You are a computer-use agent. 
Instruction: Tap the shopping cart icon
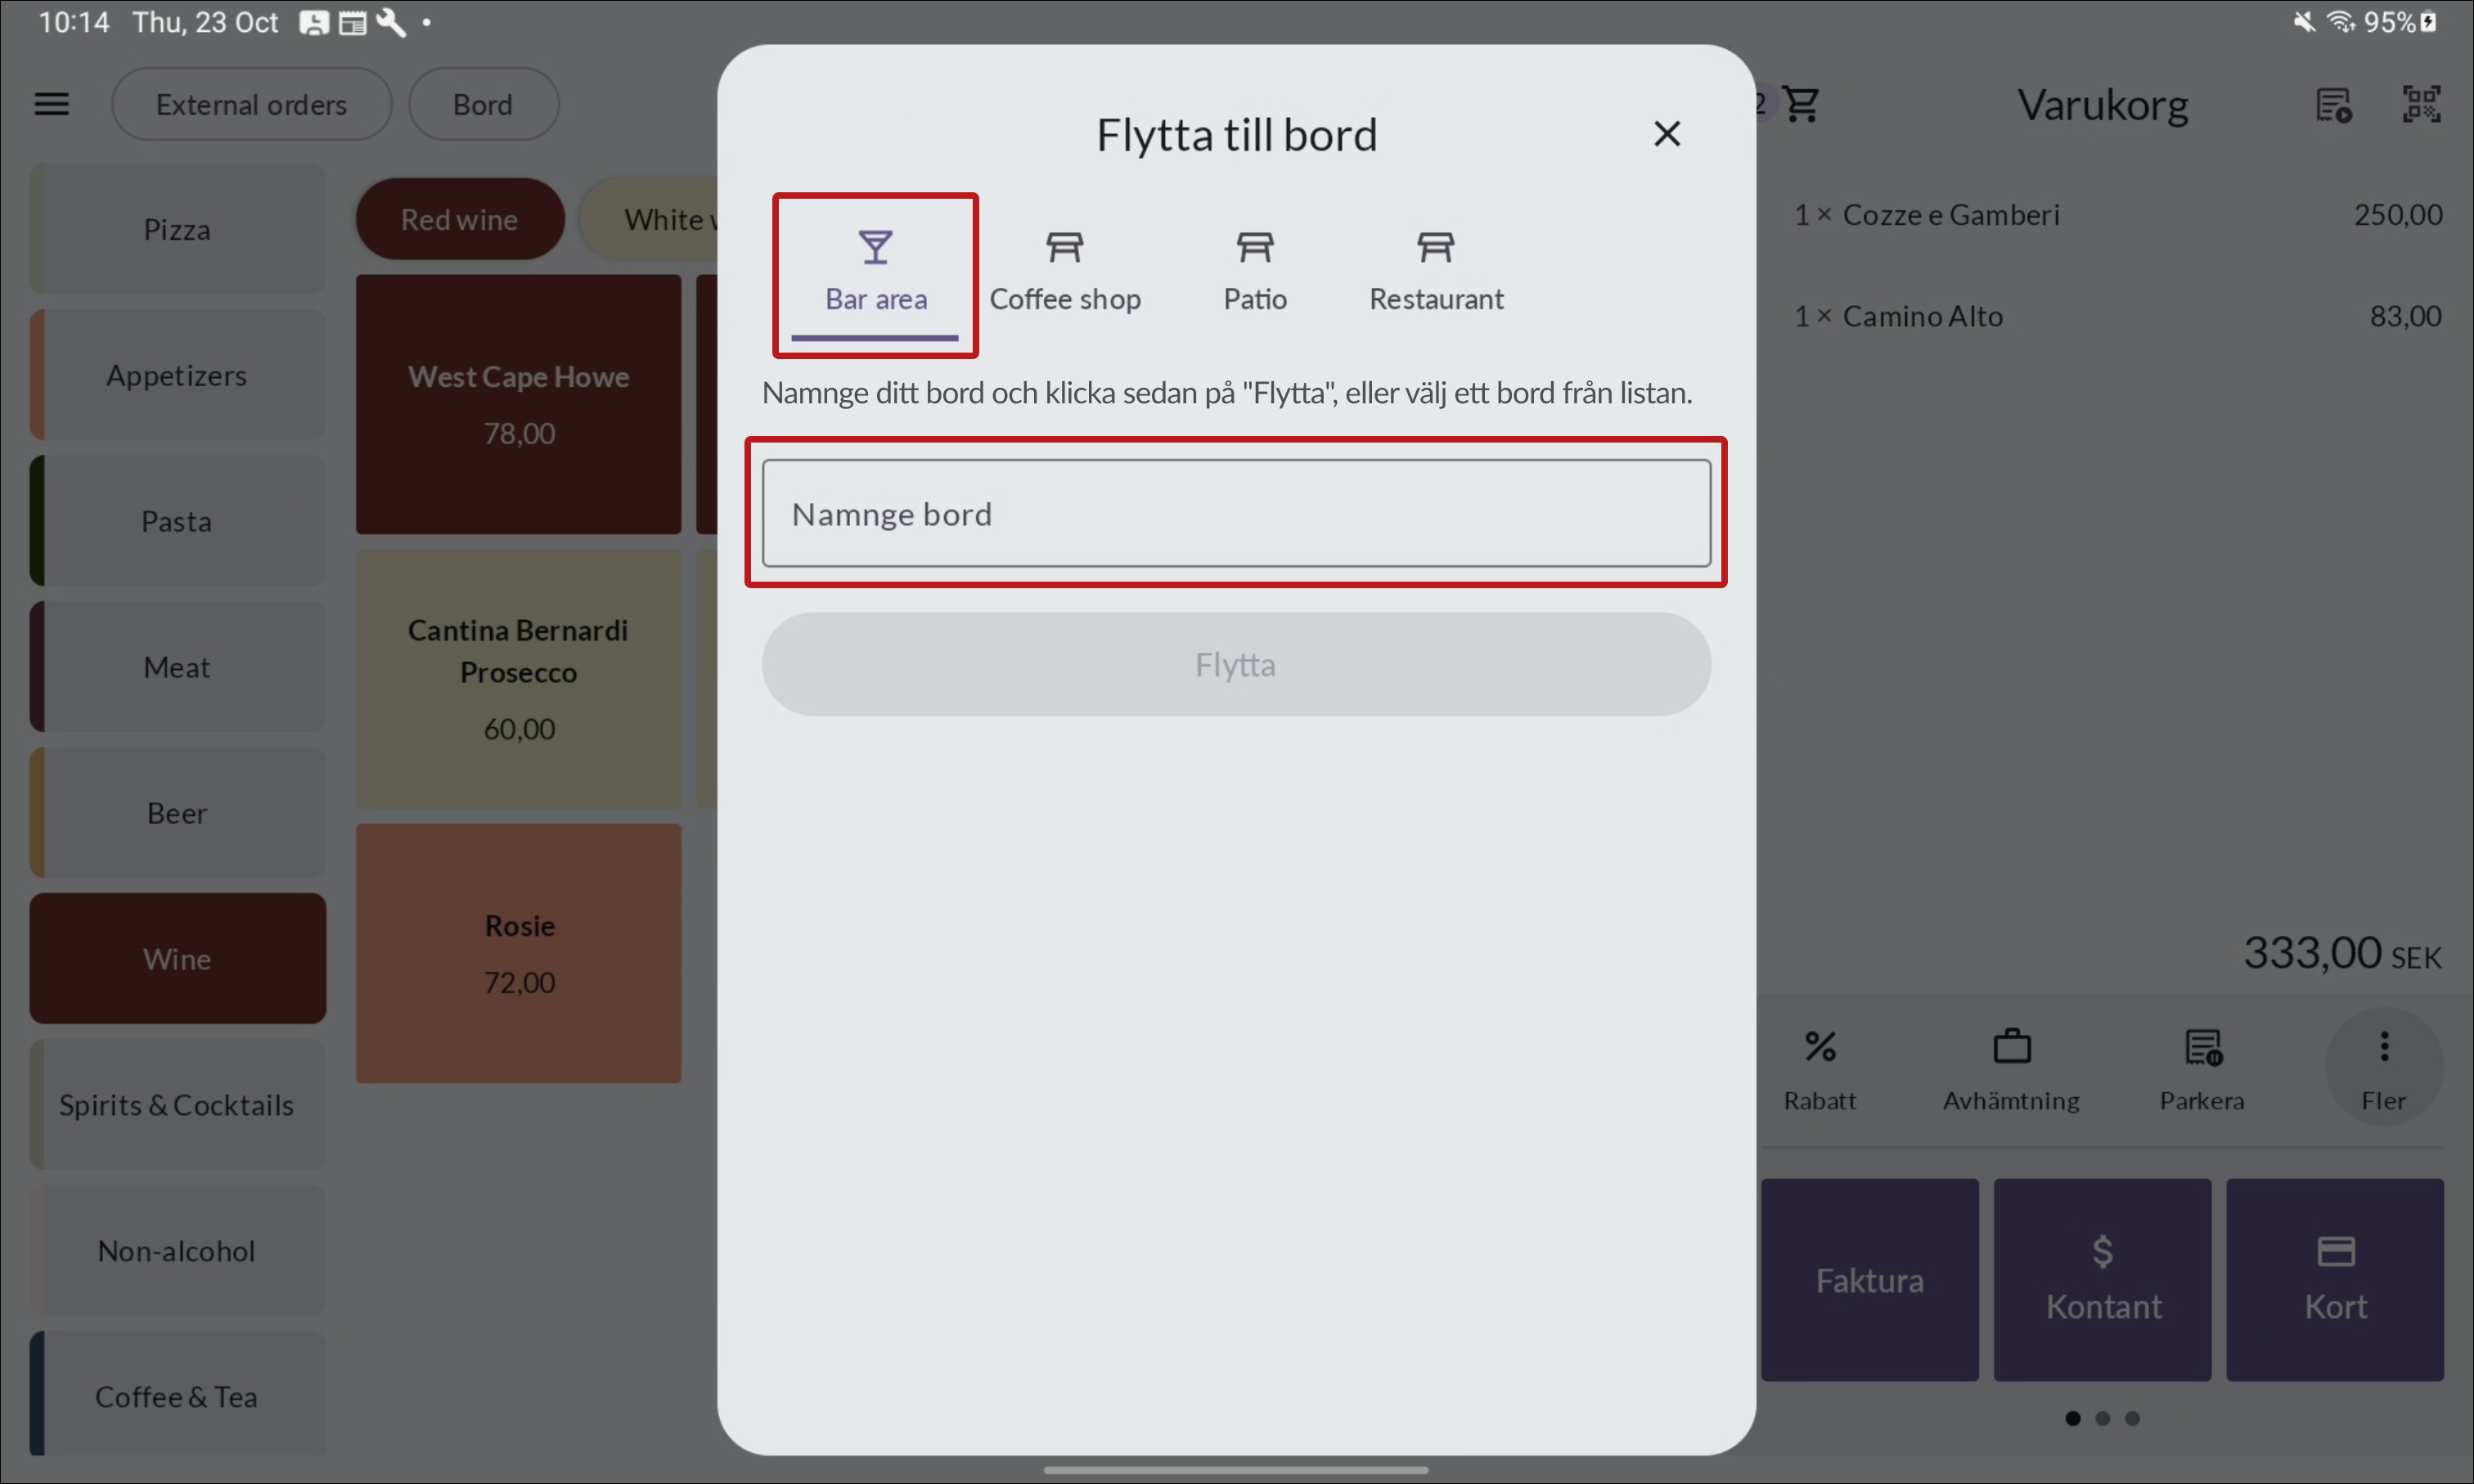(x=1801, y=104)
